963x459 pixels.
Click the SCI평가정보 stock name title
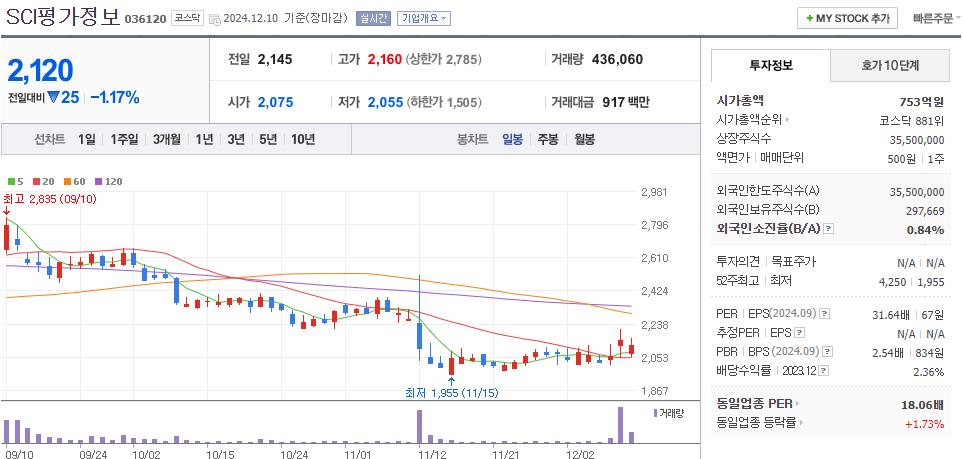63,17
